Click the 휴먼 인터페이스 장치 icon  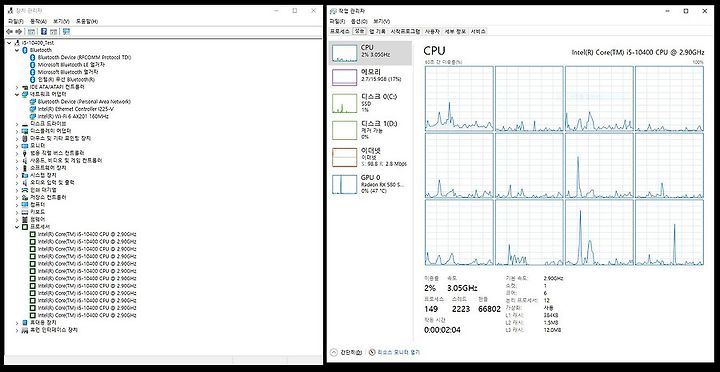[25, 330]
